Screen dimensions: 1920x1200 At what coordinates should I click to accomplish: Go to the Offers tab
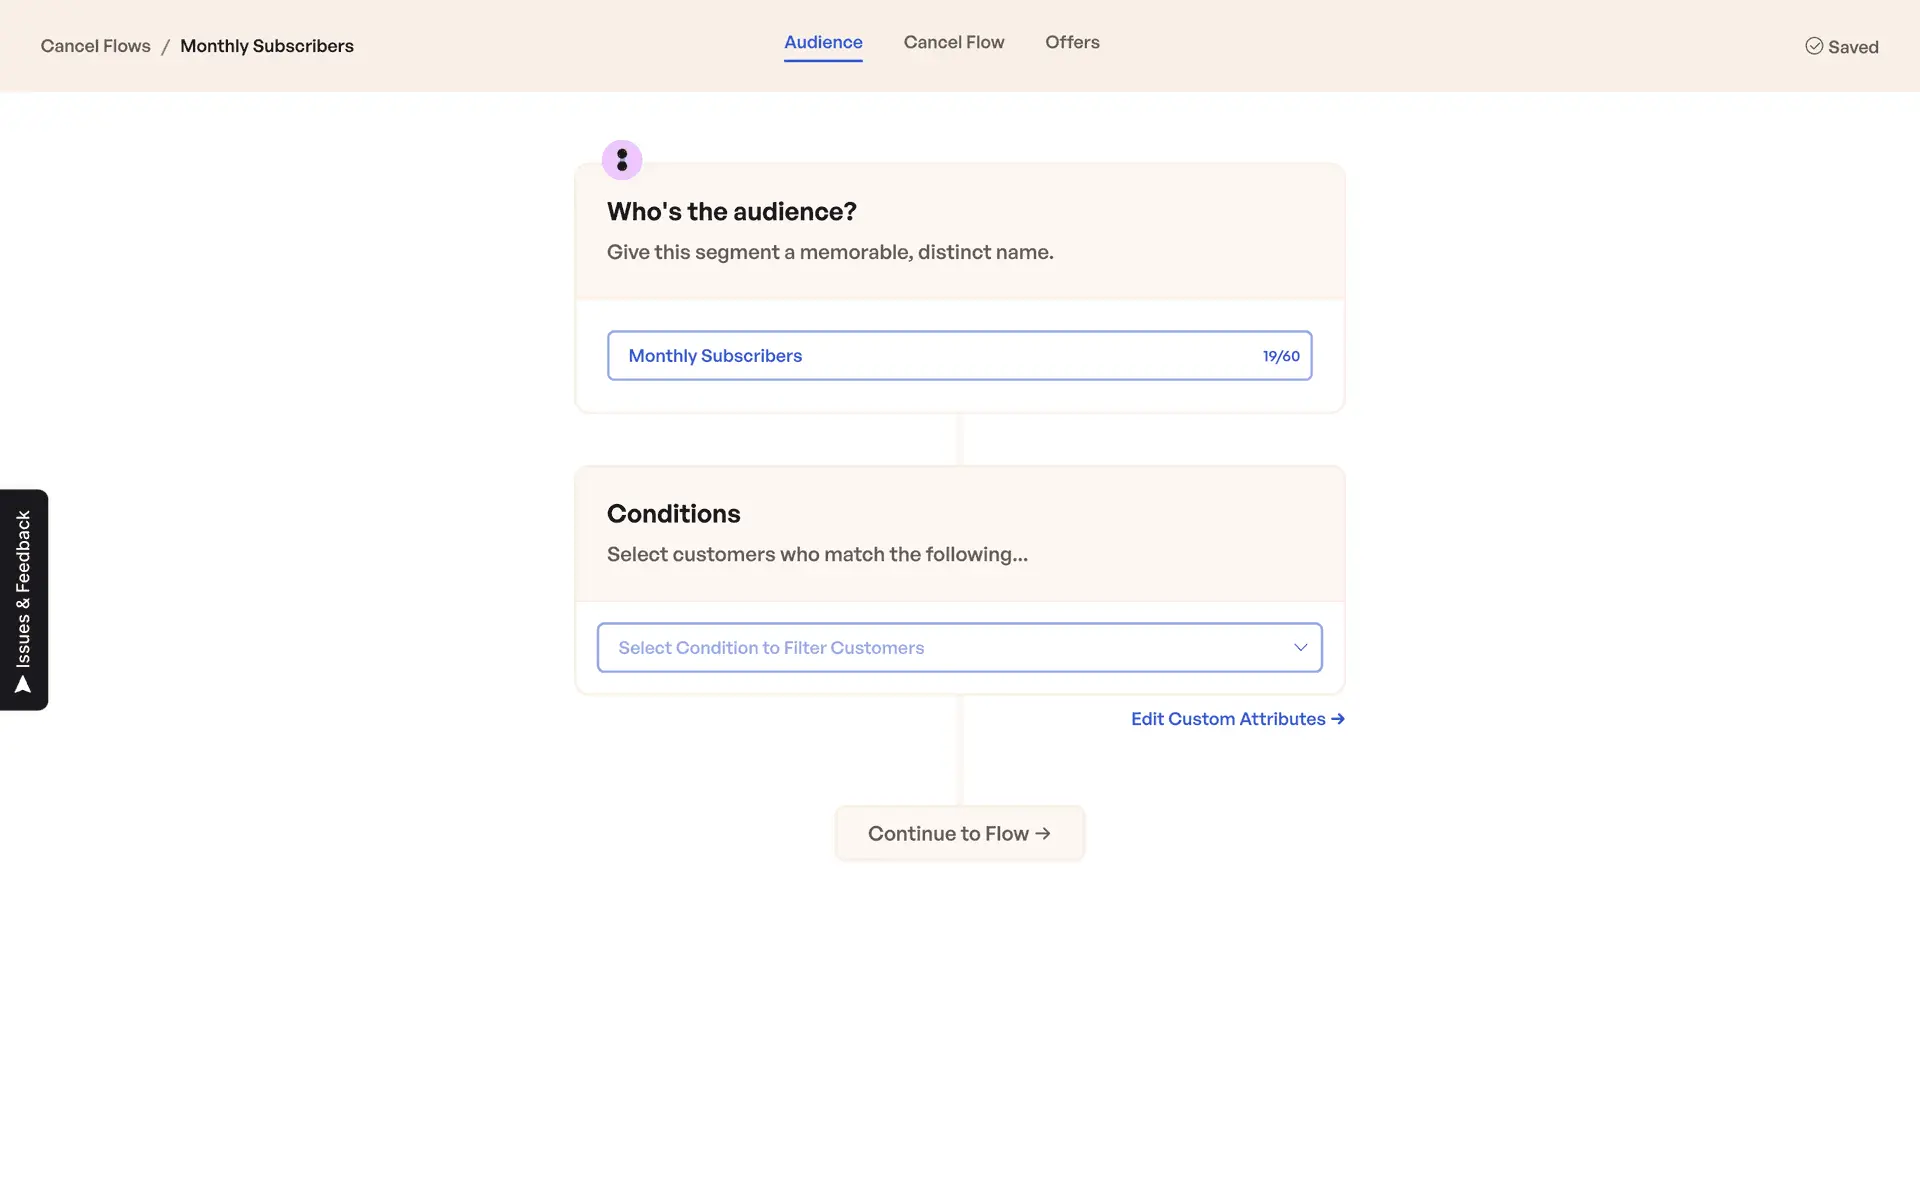coord(1072,42)
